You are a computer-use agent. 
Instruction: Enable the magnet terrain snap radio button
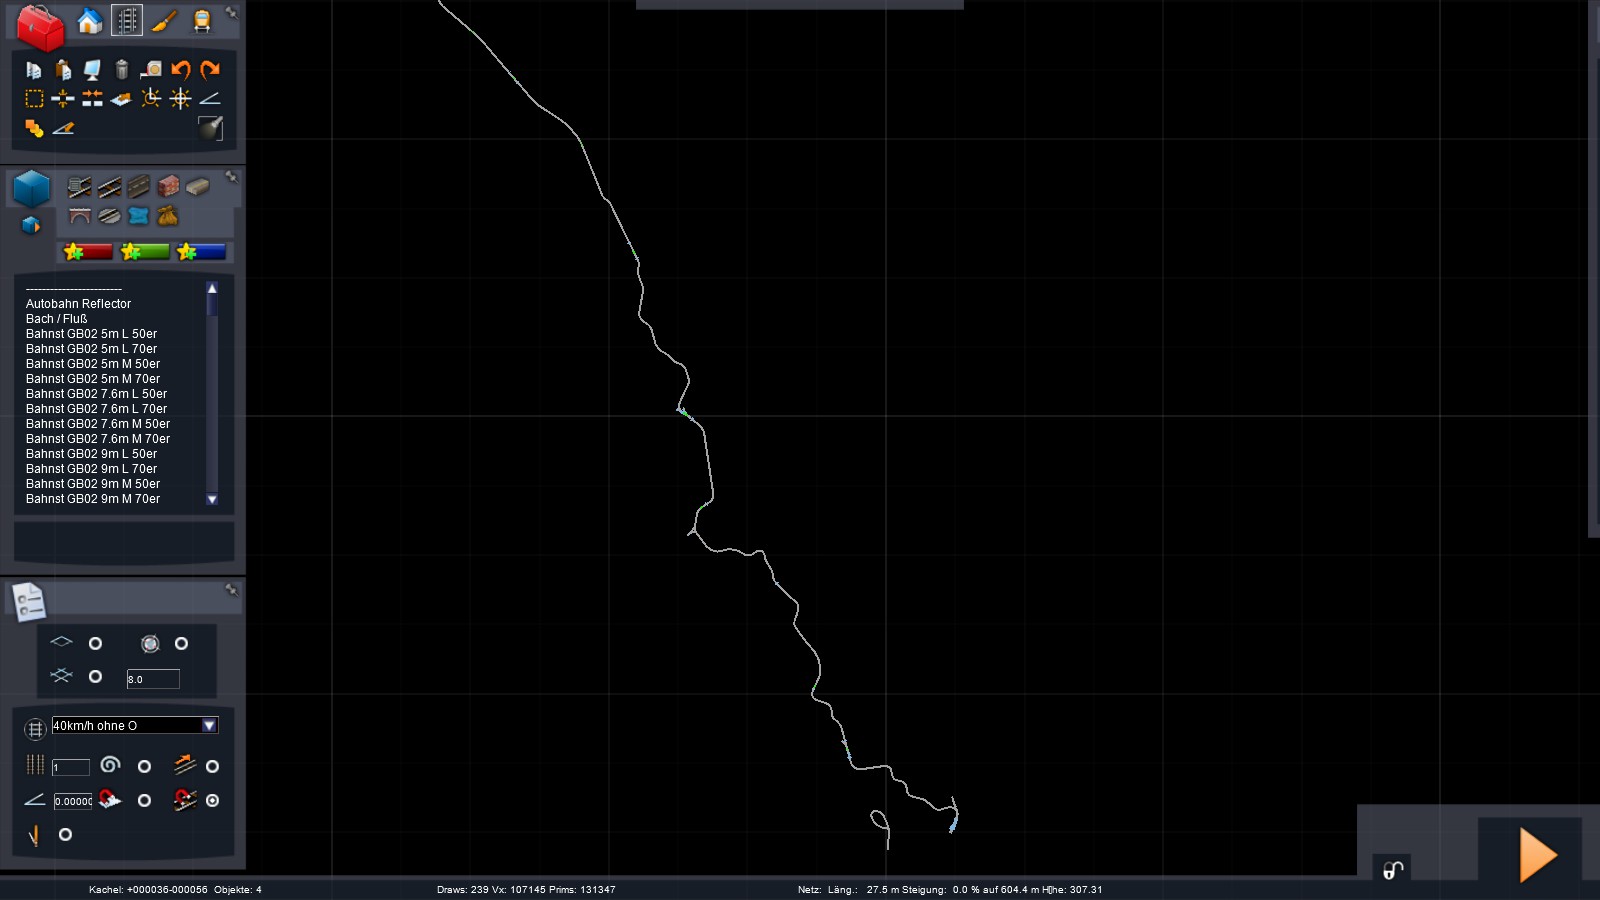coord(144,800)
